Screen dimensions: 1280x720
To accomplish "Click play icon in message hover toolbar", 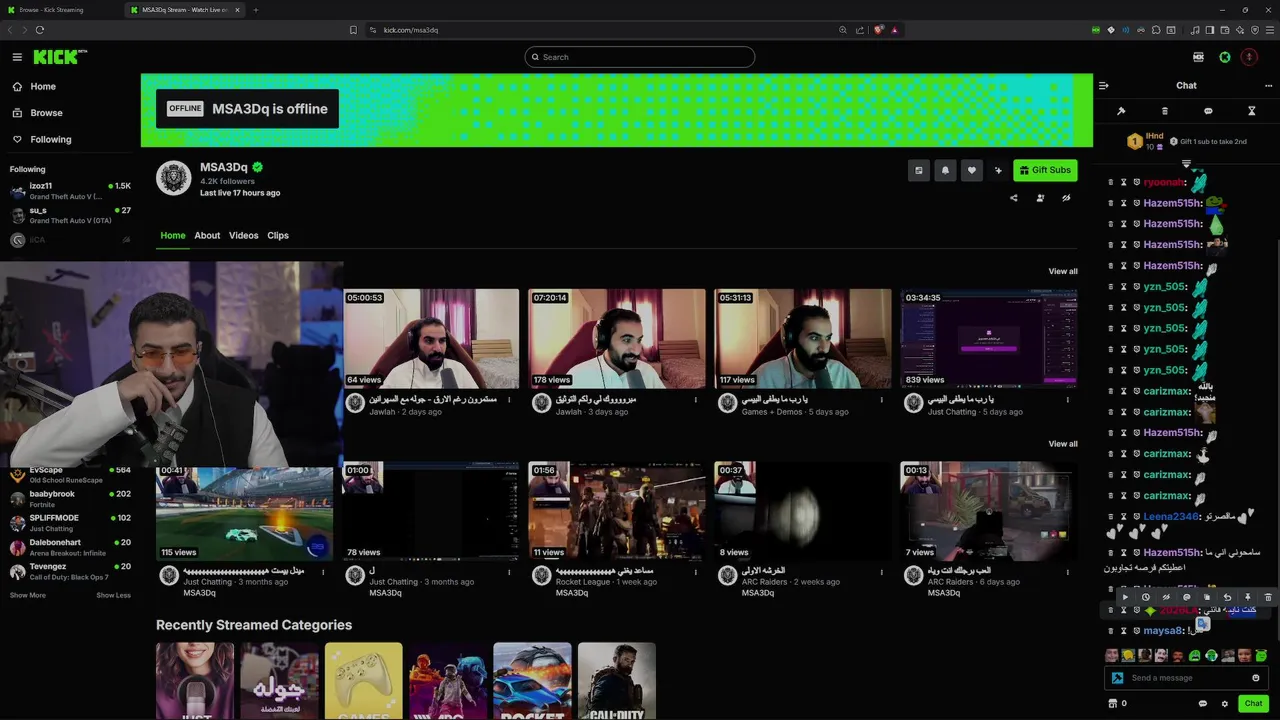I will click(1125, 597).
